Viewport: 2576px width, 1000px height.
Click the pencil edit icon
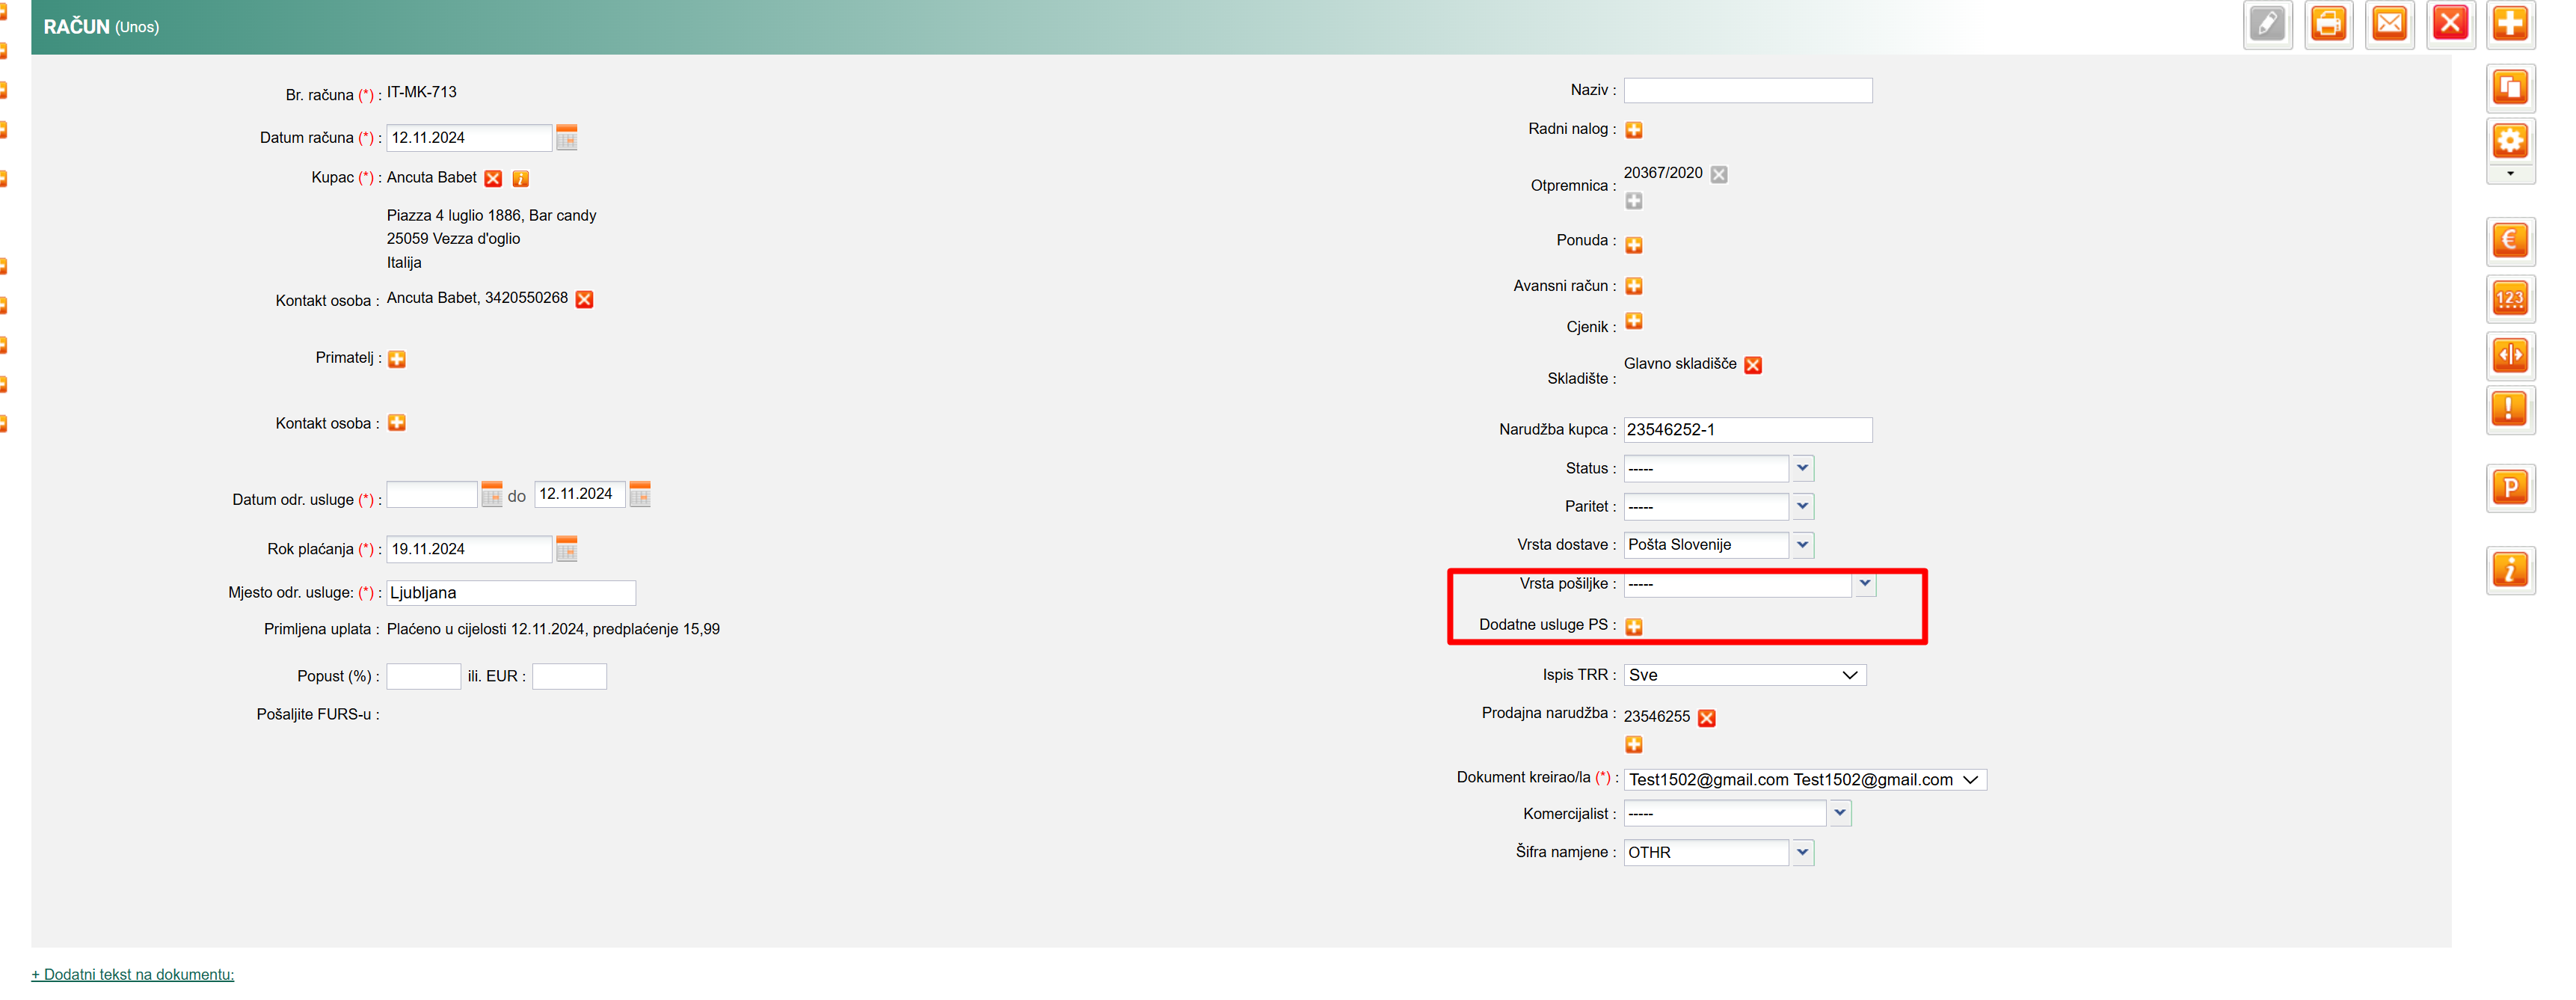2267,24
